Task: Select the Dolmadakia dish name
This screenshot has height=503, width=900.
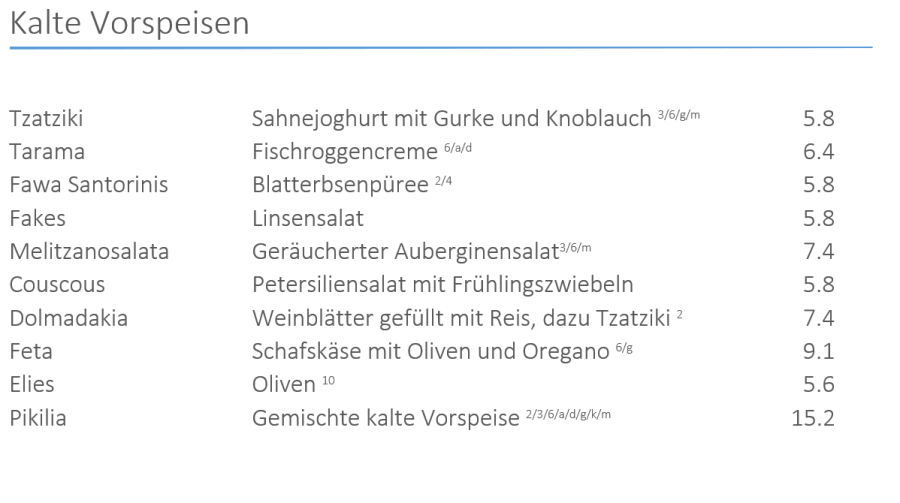Action: click(x=68, y=318)
